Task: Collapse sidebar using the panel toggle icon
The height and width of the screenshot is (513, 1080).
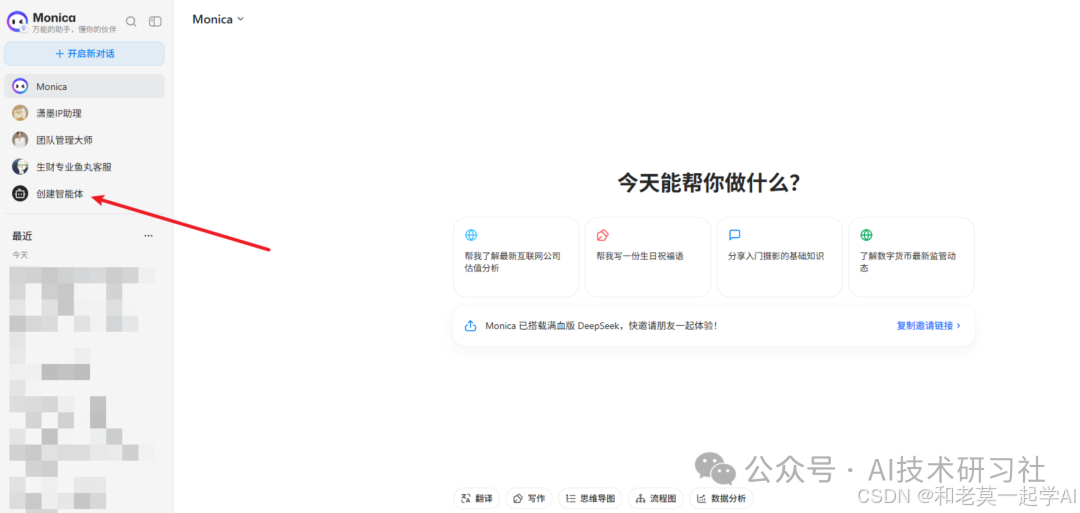Action: point(156,21)
